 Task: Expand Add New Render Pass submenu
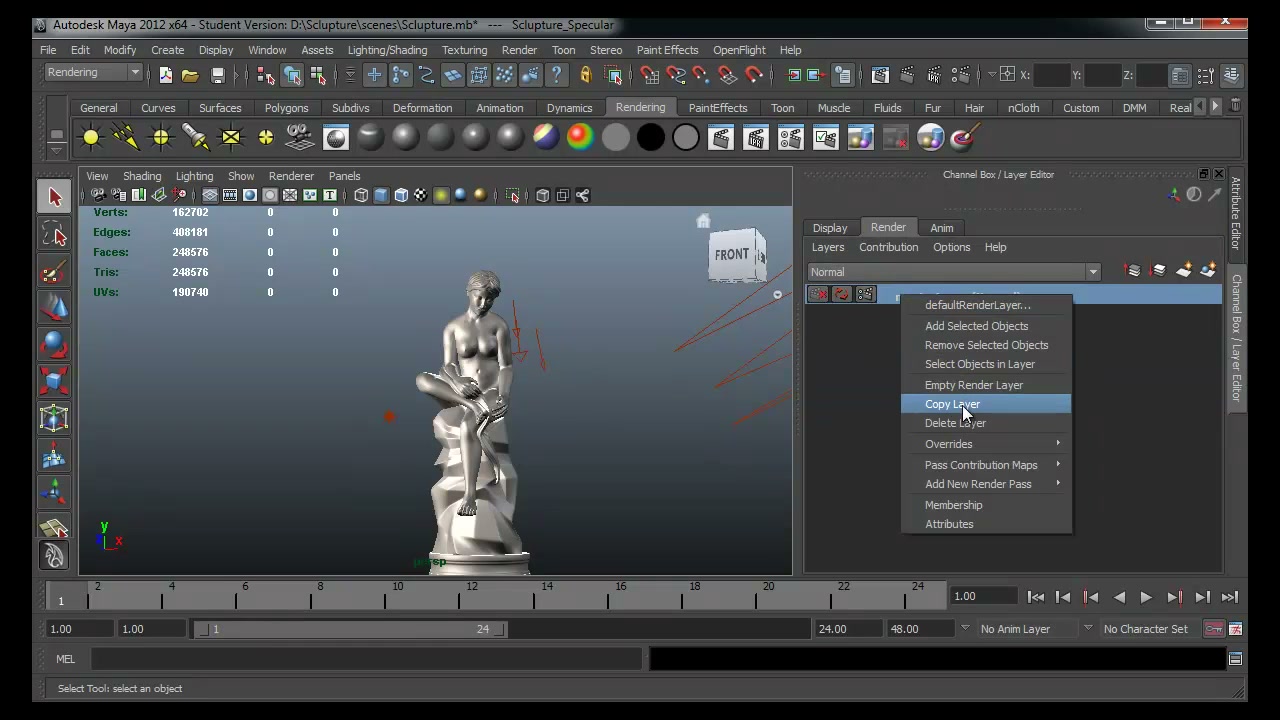click(986, 484)
